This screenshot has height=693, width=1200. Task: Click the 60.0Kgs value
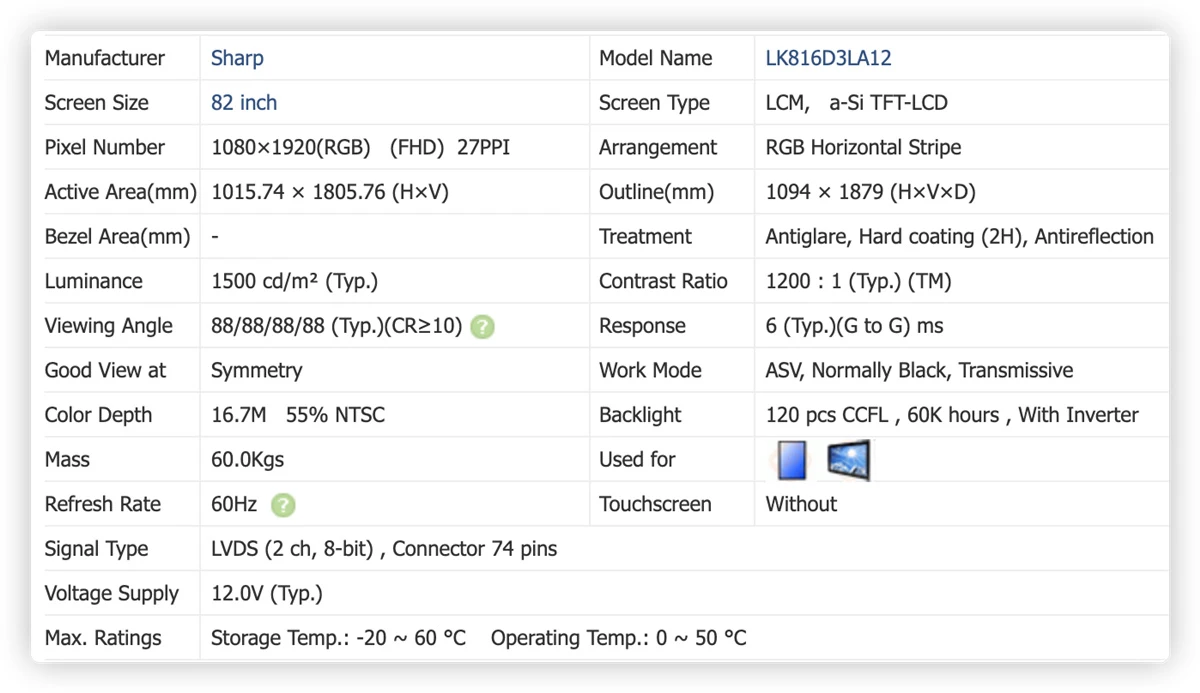click(247, 460)
